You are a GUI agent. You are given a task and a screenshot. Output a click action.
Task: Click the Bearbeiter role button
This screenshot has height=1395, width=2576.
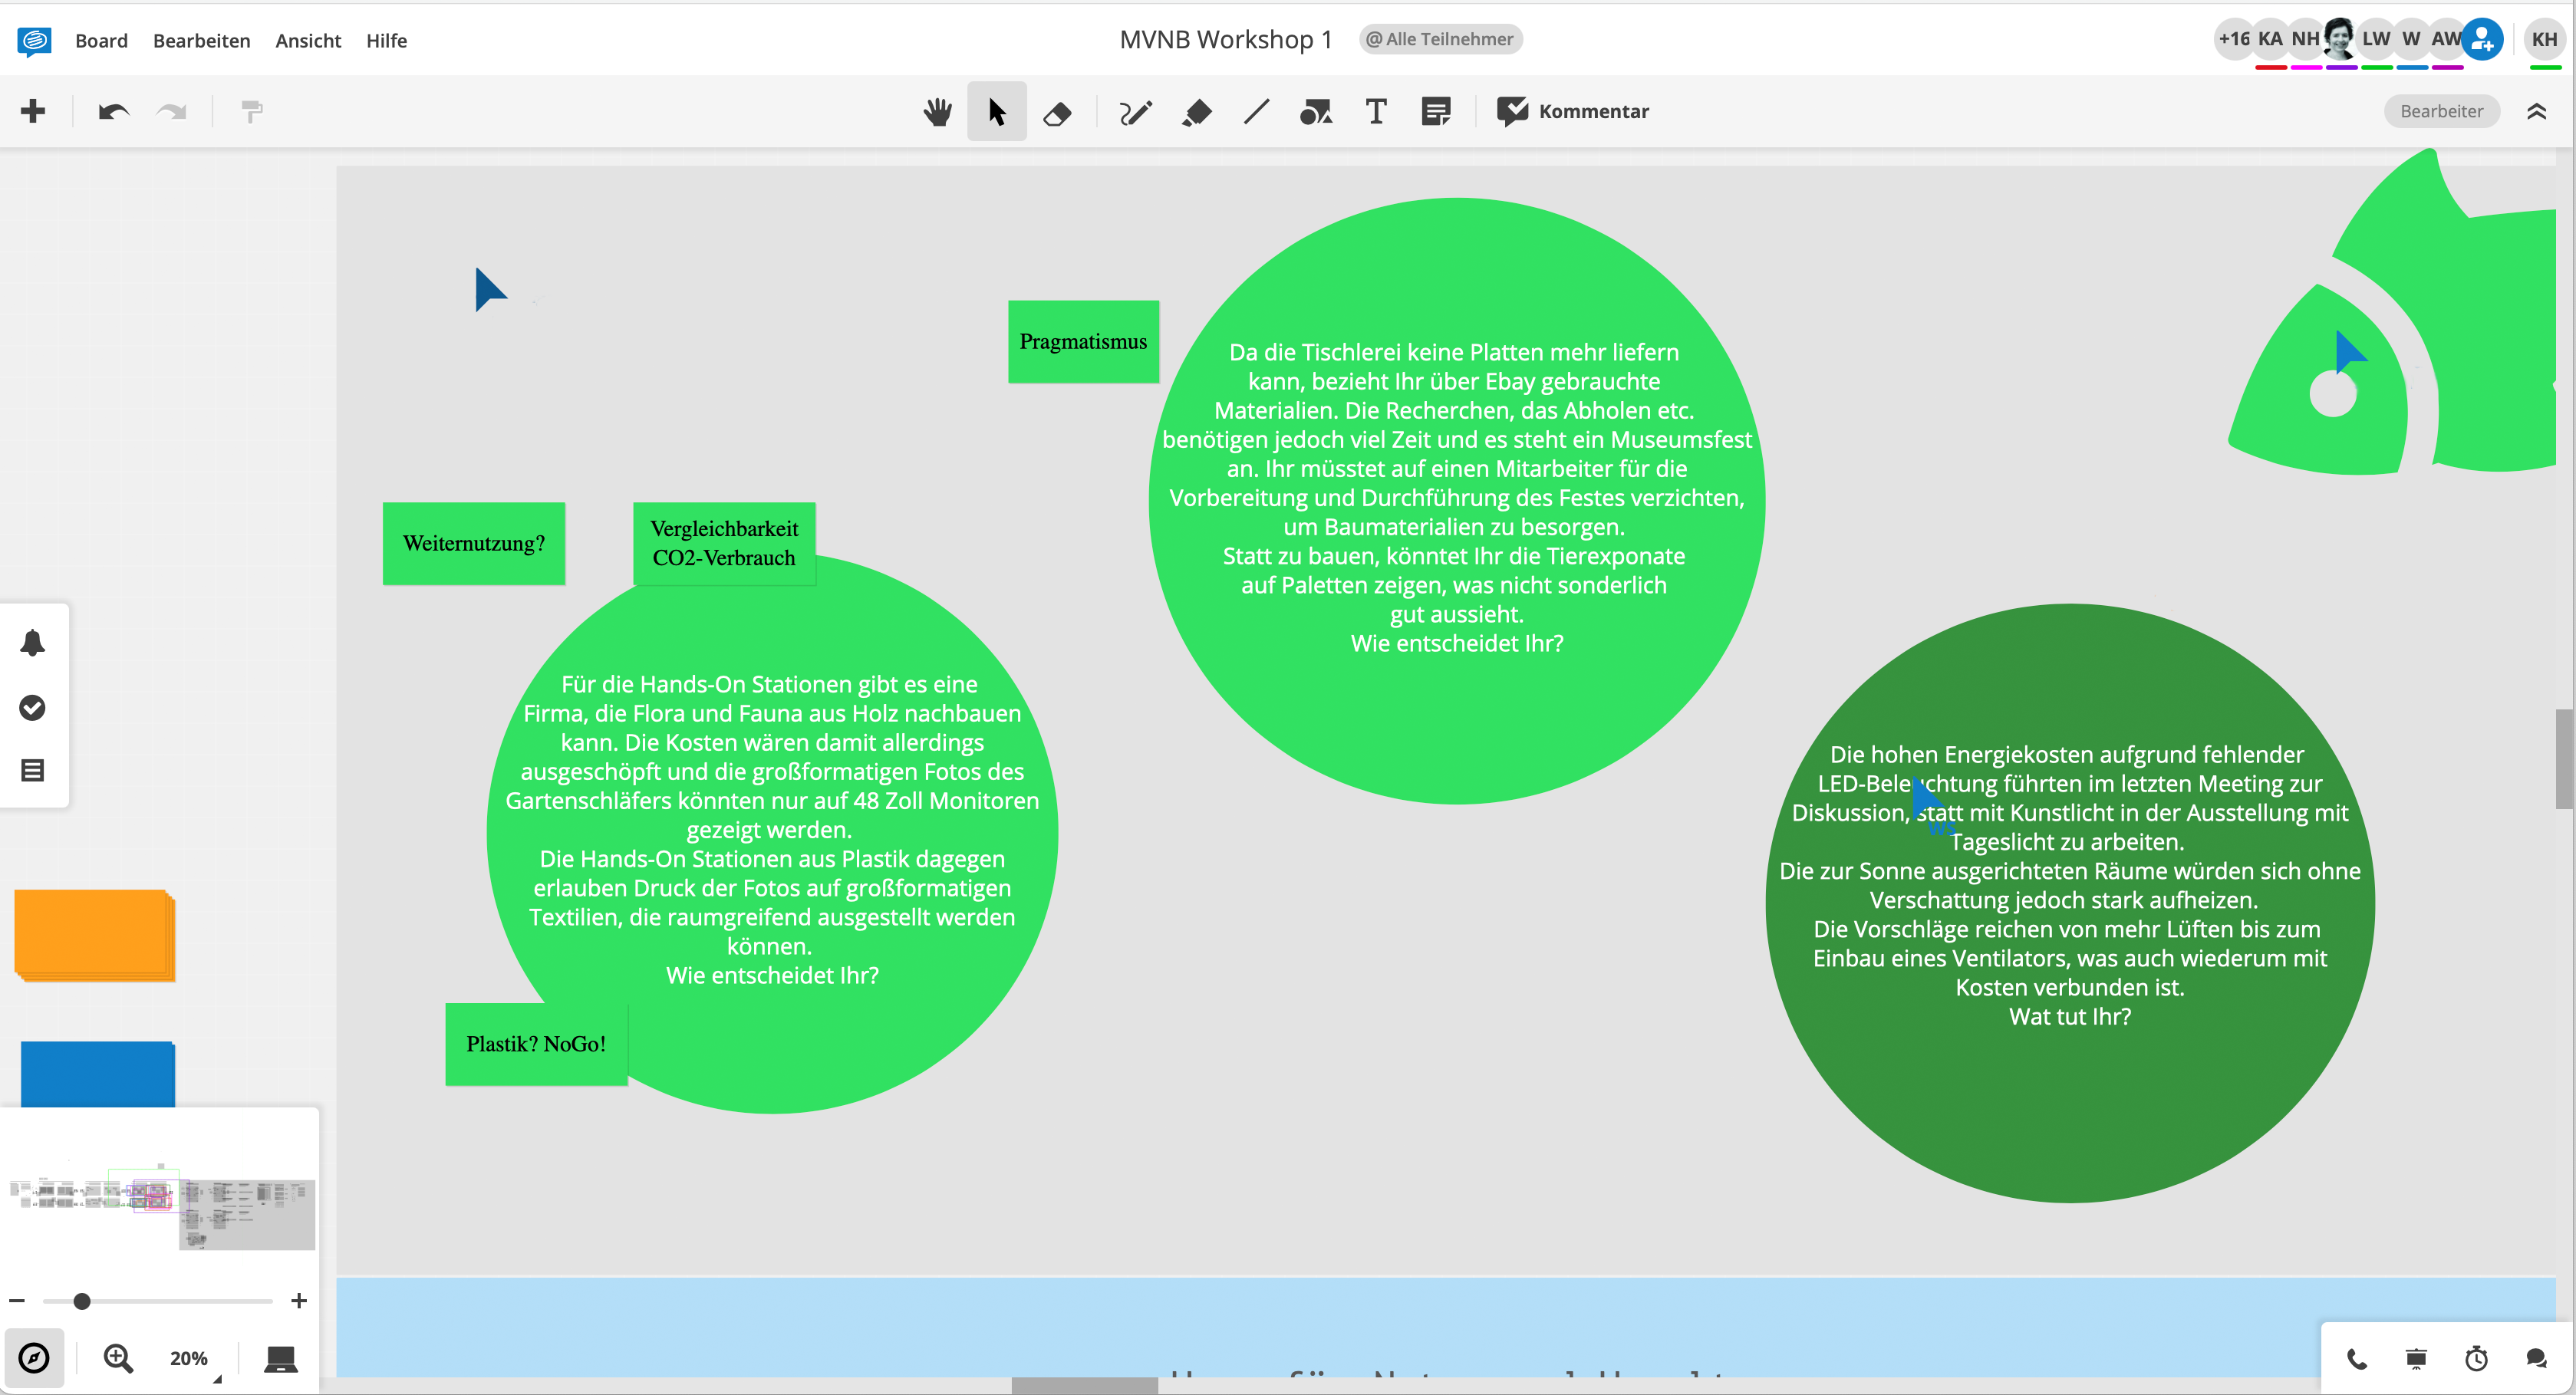2441,111
